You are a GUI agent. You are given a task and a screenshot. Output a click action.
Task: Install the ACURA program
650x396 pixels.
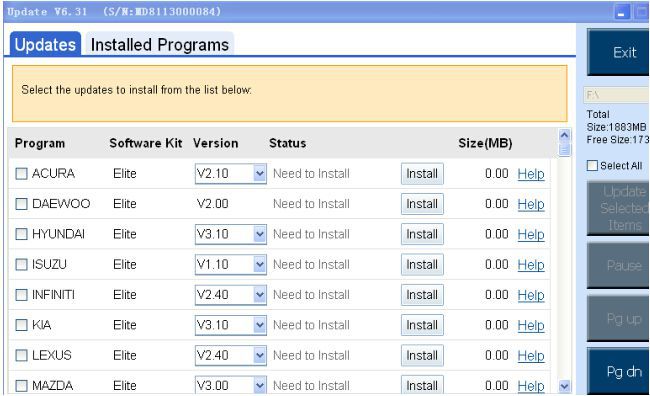coord(422,173)
